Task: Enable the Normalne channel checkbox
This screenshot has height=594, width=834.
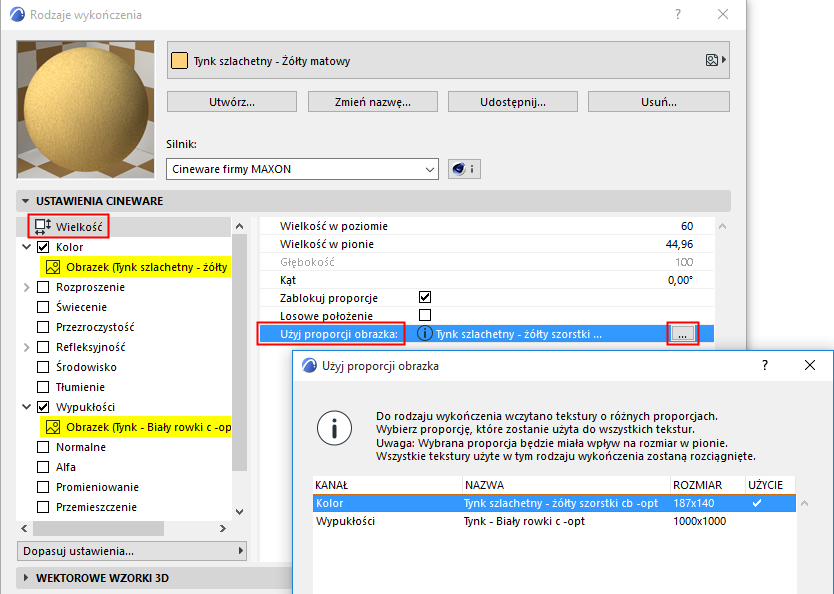Action: point(43,447)
